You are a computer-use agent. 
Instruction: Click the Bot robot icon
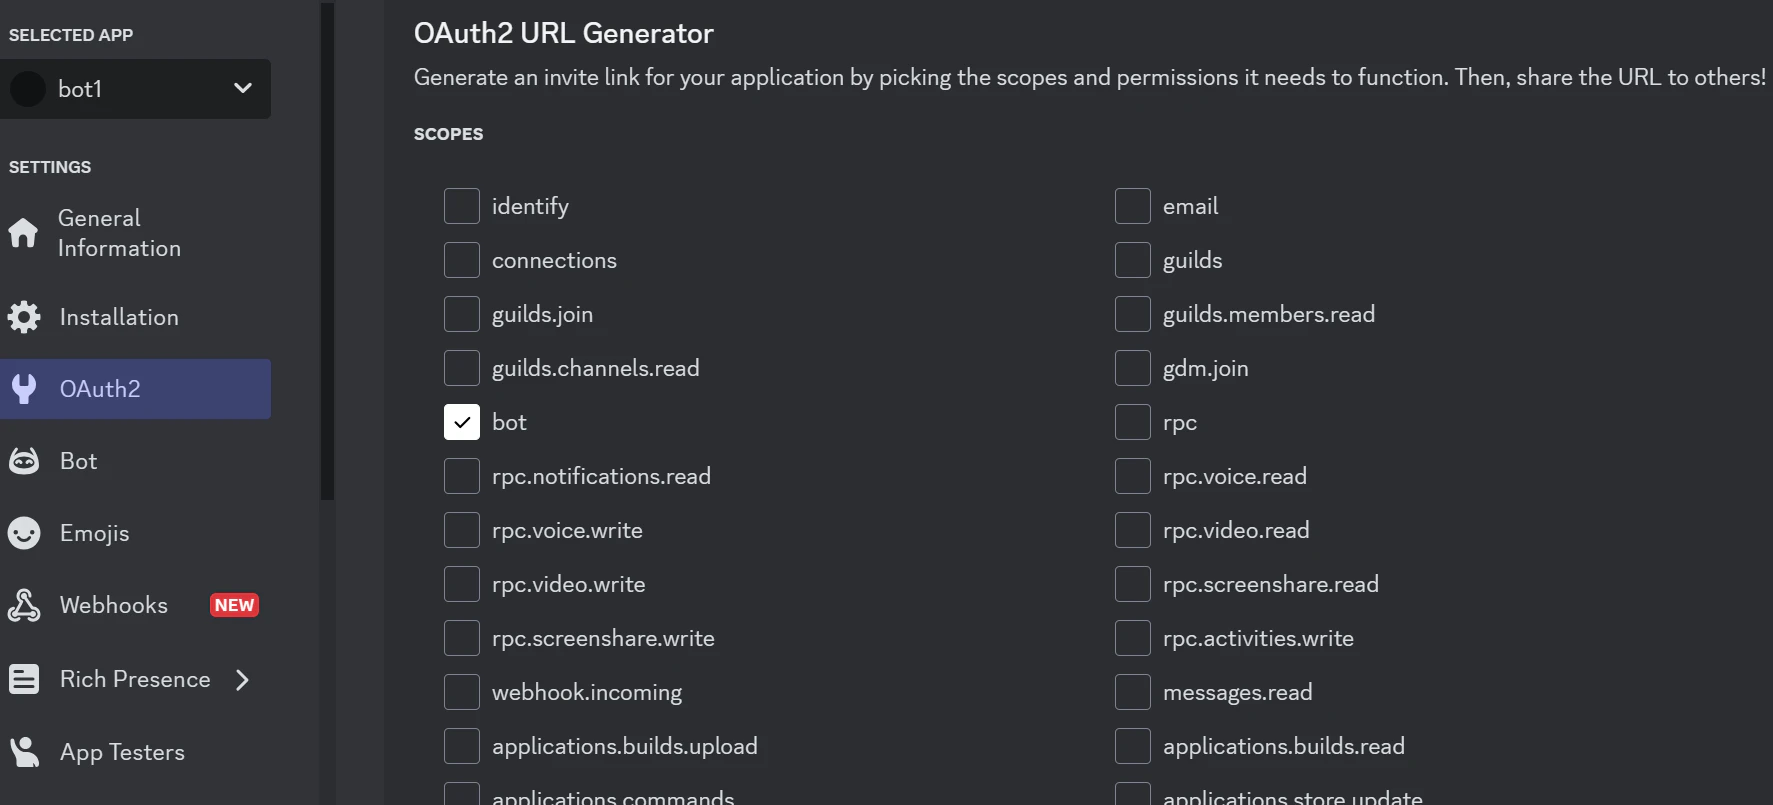click(x=24, y=461)
